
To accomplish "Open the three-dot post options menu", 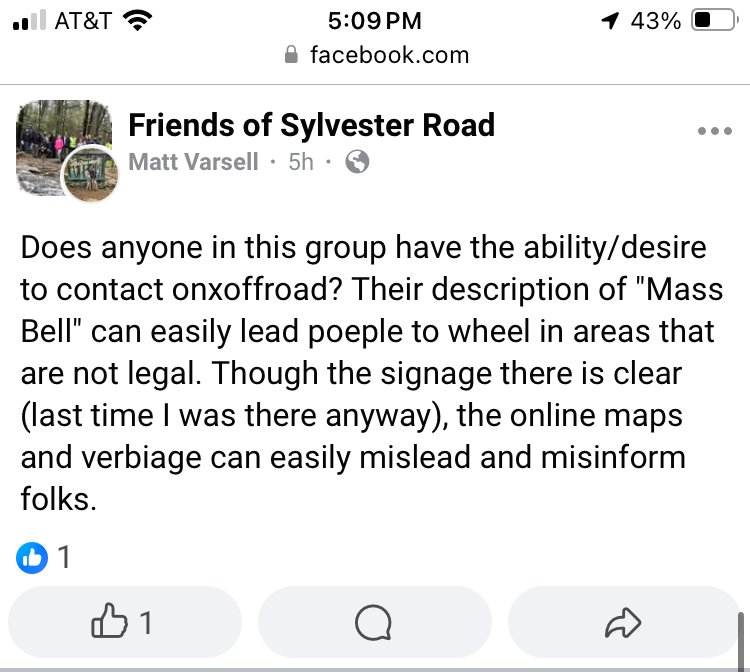I will point(715,131).
